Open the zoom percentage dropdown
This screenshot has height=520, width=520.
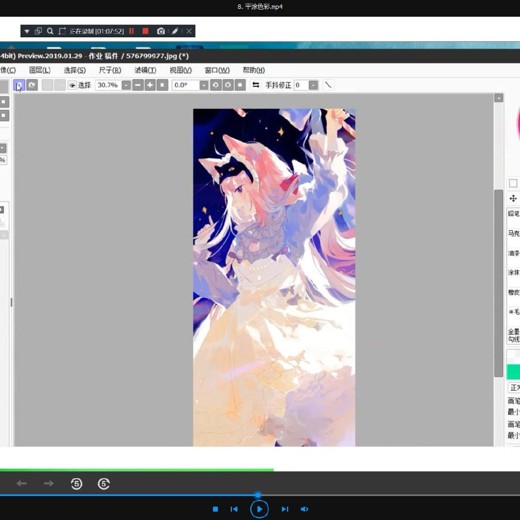126,85
